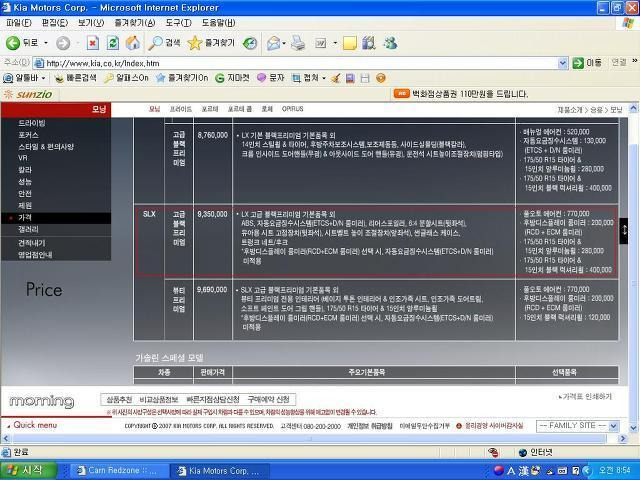Image resolution: width=640 pixels, height=480 pixels.
Task: Open the history clock icon
Action: [250, 43]
